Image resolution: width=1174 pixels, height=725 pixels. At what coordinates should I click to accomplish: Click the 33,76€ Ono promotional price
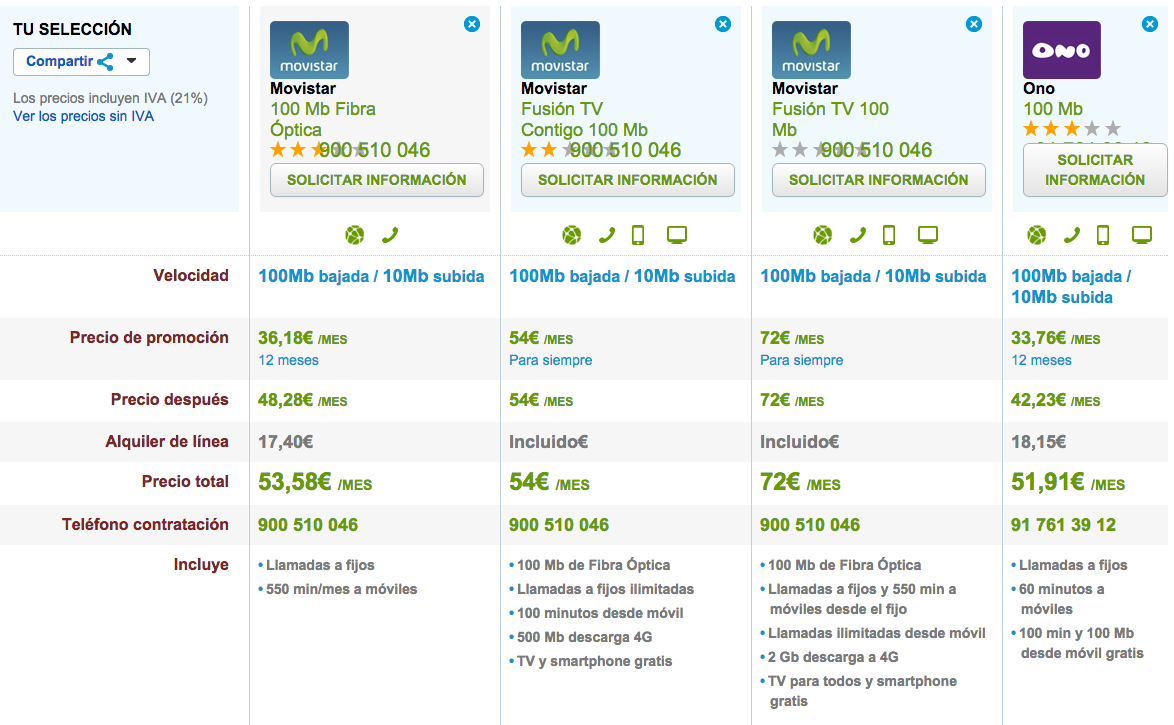coord(1056,339)
